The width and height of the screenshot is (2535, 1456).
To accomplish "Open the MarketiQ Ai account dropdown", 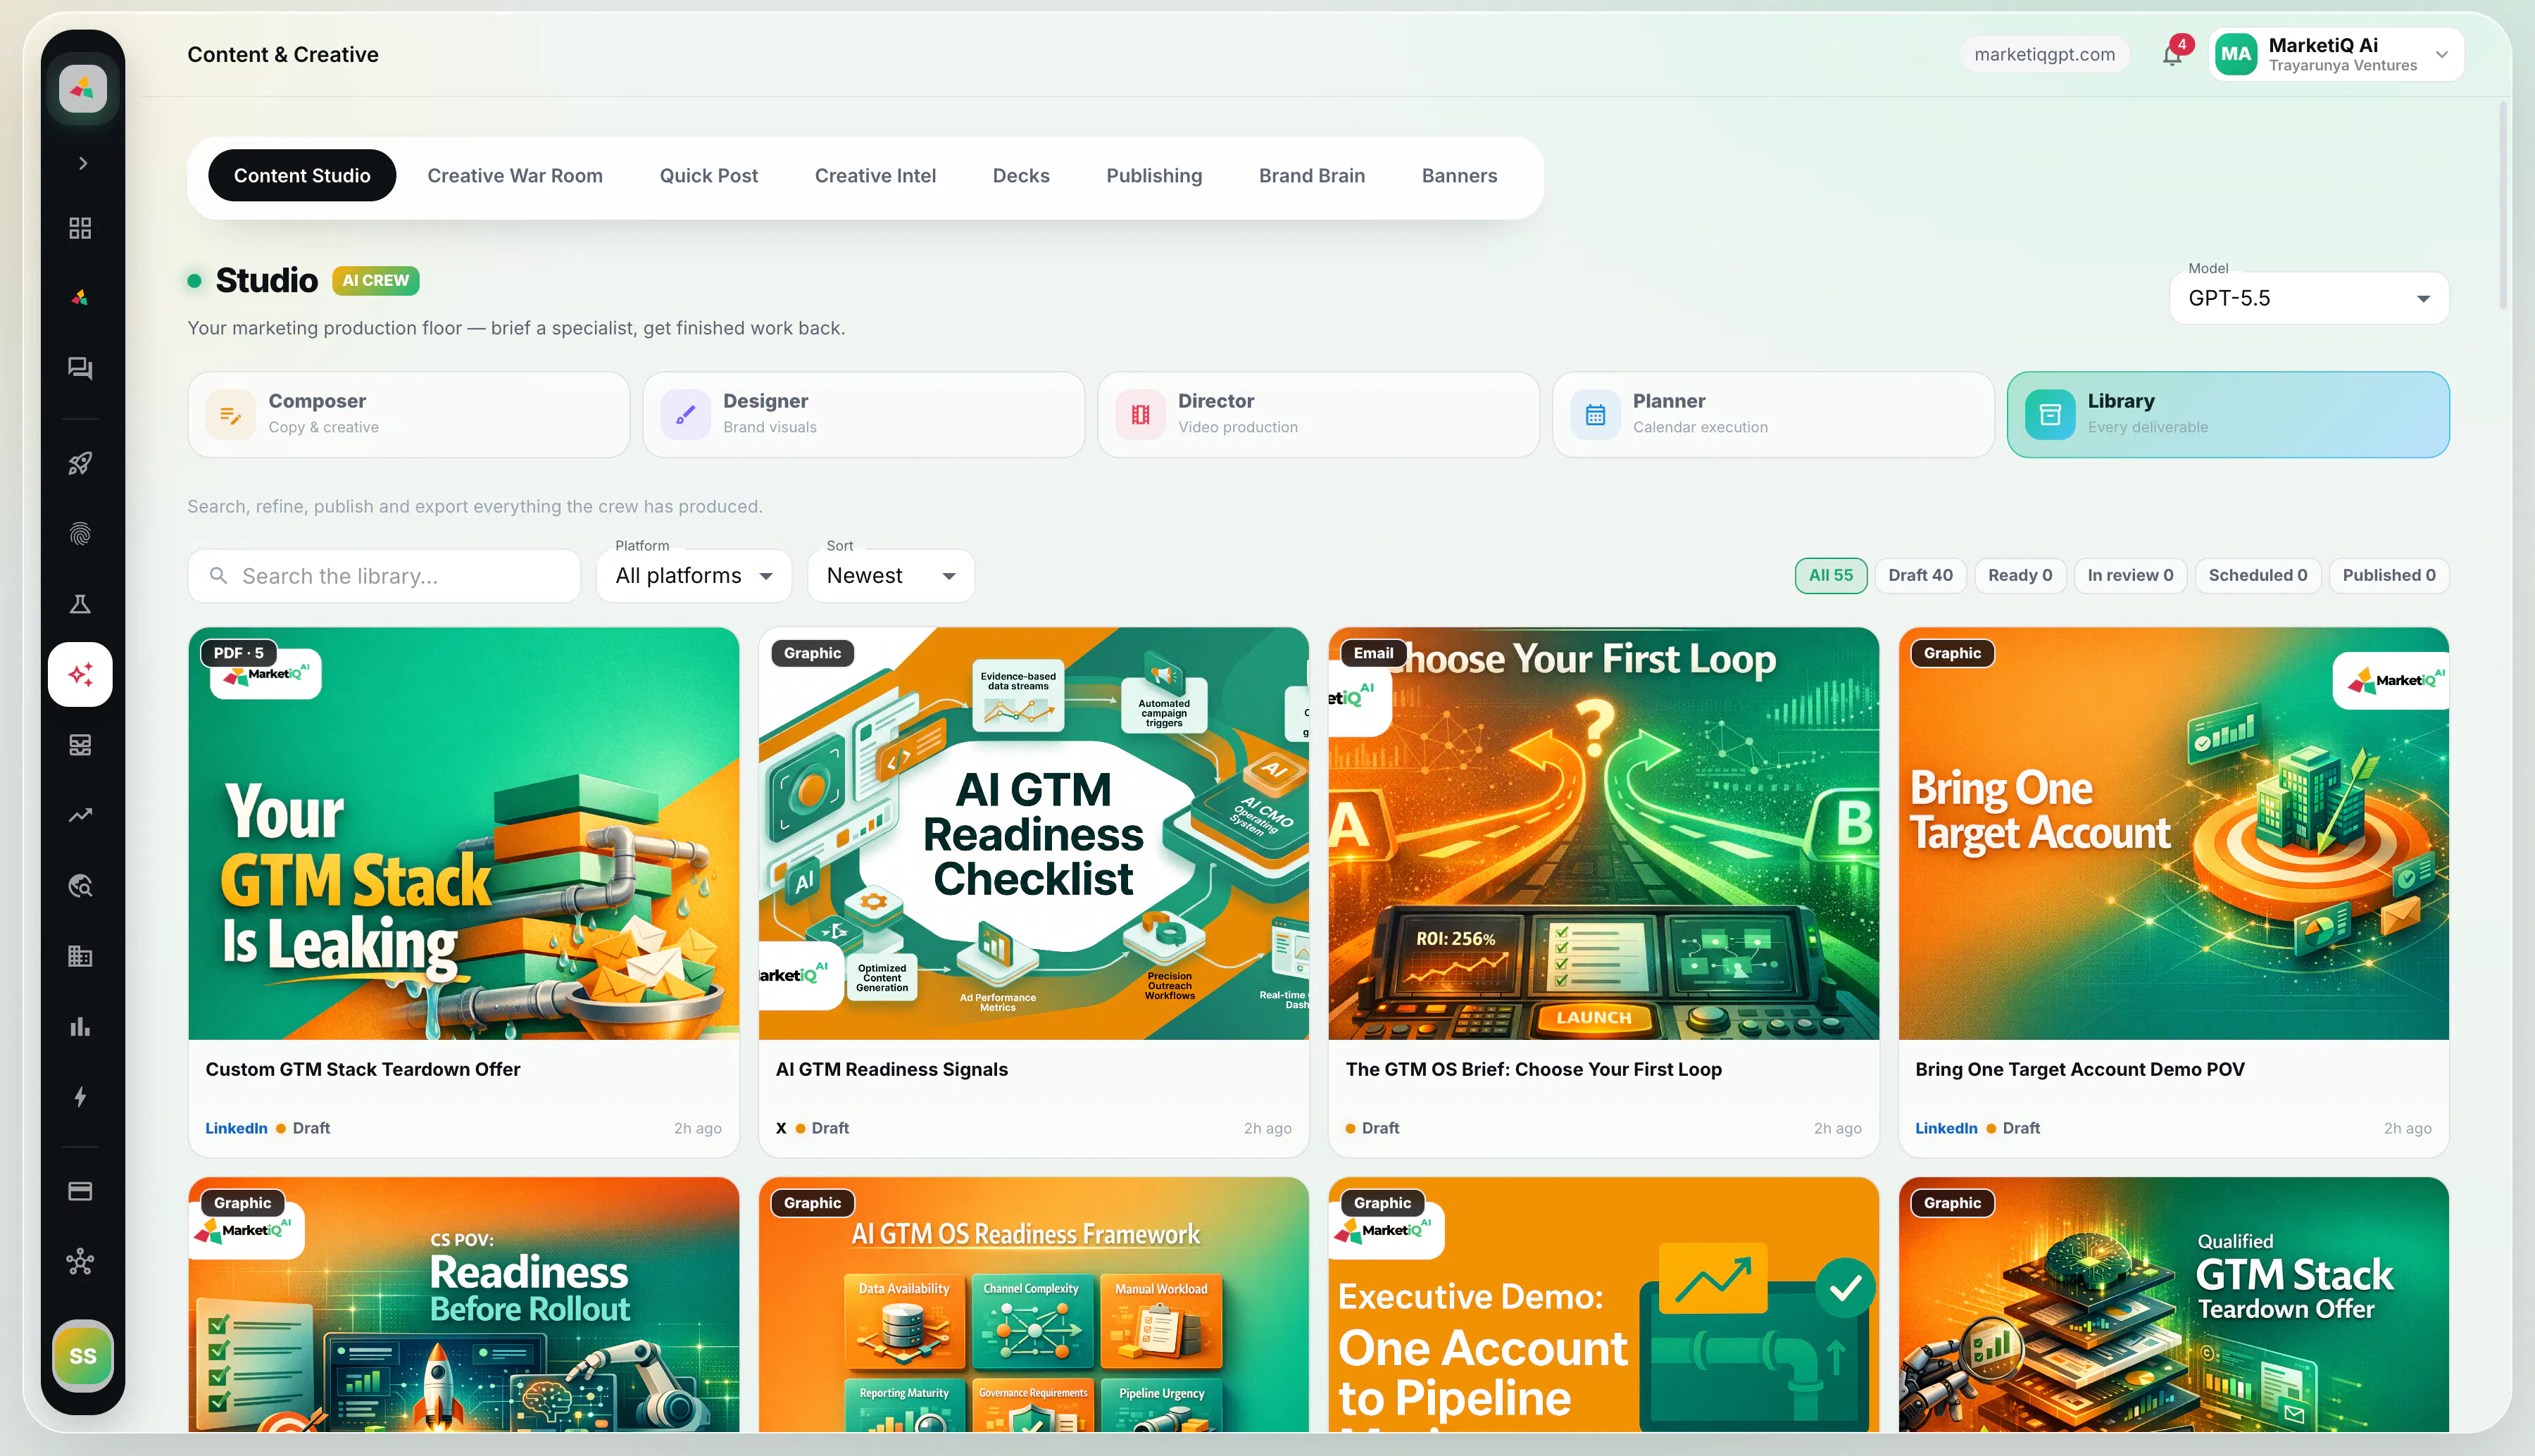I will point(2336,54).
